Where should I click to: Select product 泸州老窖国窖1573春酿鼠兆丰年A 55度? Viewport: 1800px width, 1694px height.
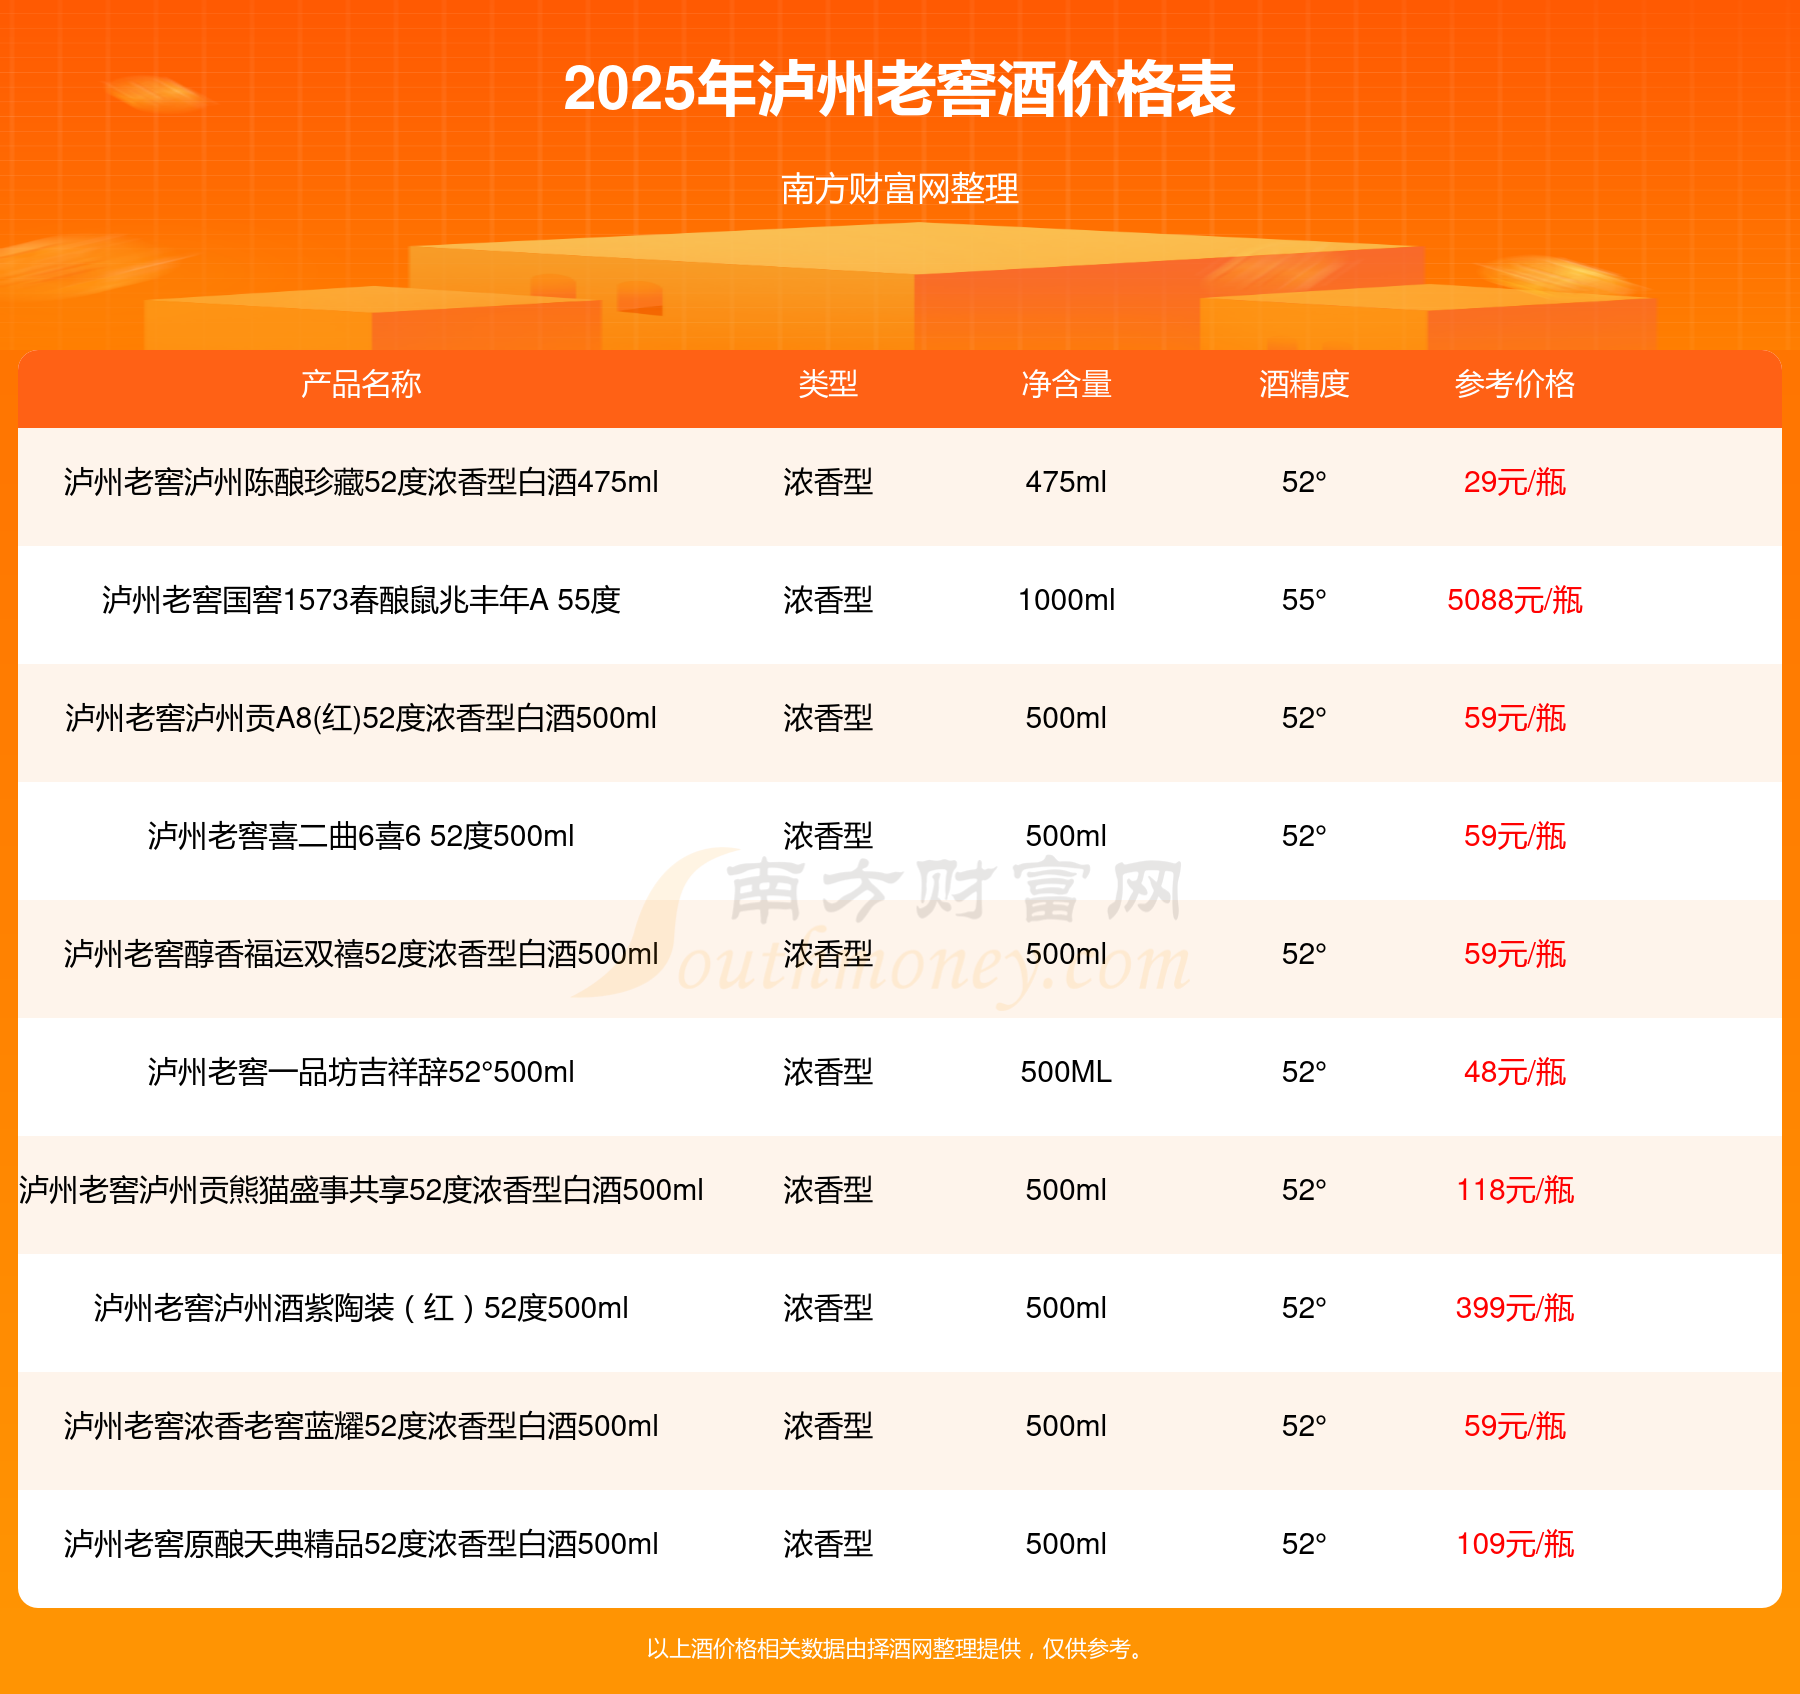click(361, 600)
